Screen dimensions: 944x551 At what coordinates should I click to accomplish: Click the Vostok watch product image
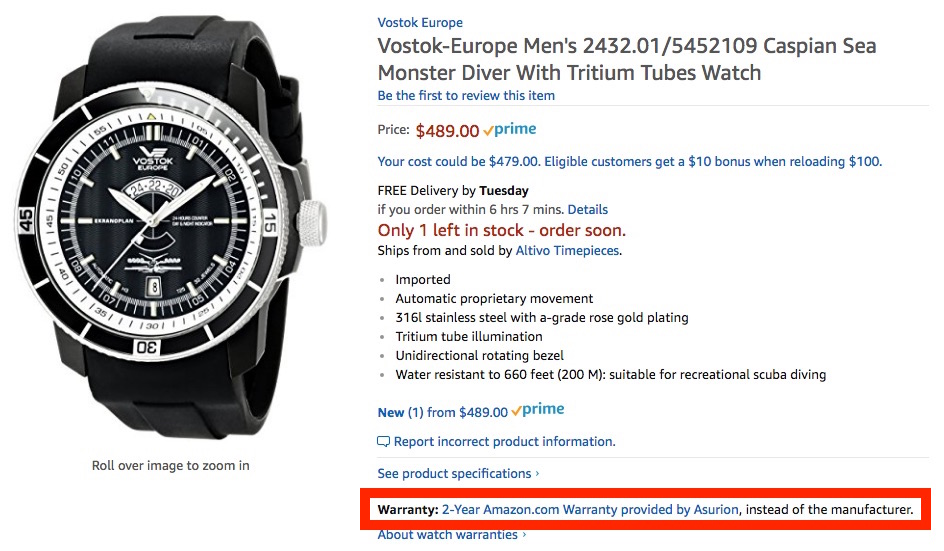pyautogui.click(x=170, y=231)
